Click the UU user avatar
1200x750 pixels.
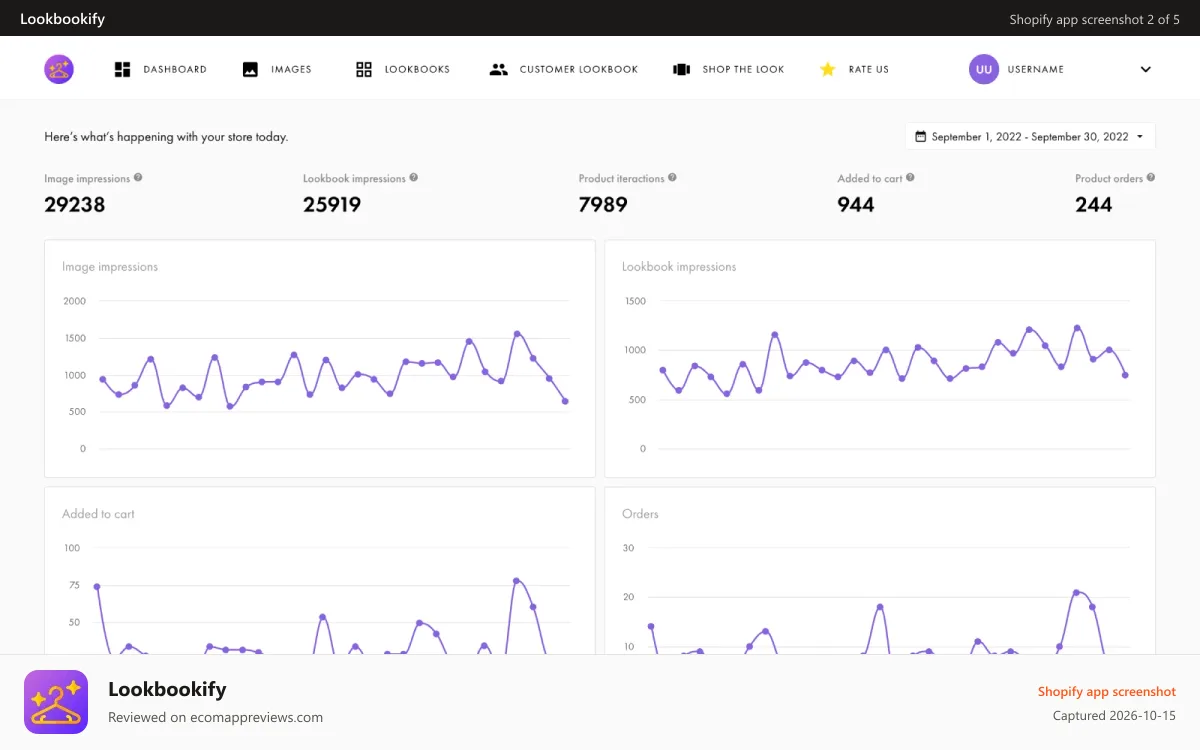pyautogui.click(x=984, y=69)
